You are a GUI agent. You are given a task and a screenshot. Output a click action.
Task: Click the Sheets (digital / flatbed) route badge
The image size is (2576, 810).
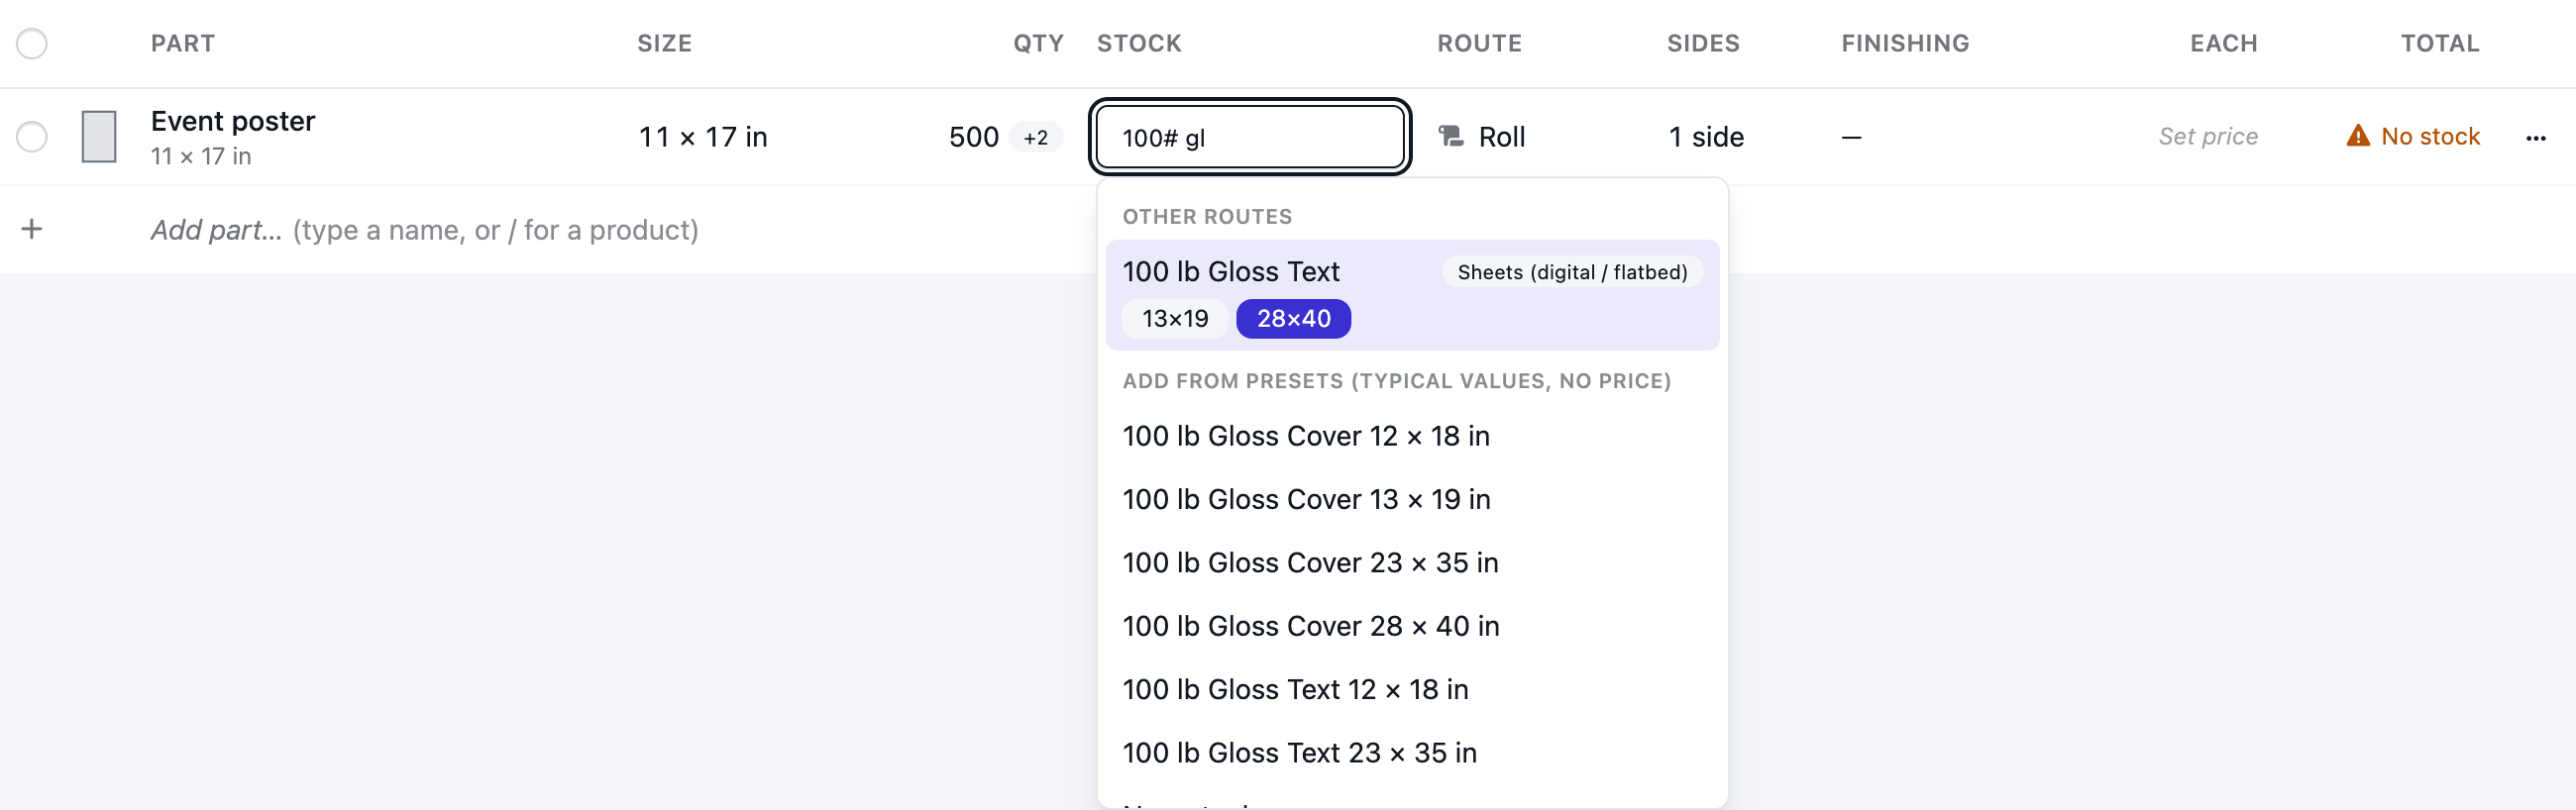click(x=1572, y=272)
